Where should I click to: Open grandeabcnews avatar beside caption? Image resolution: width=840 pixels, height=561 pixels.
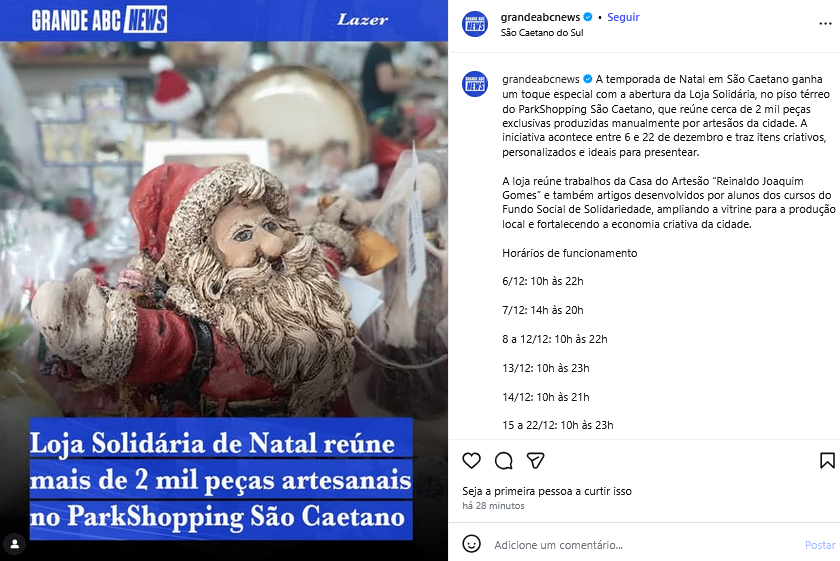[x=475, y=84]
